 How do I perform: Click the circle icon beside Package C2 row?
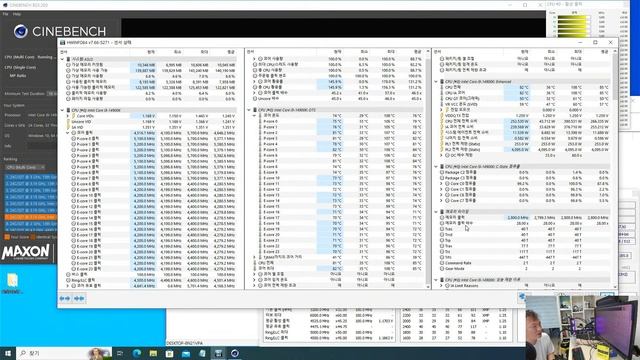(442, 172)
